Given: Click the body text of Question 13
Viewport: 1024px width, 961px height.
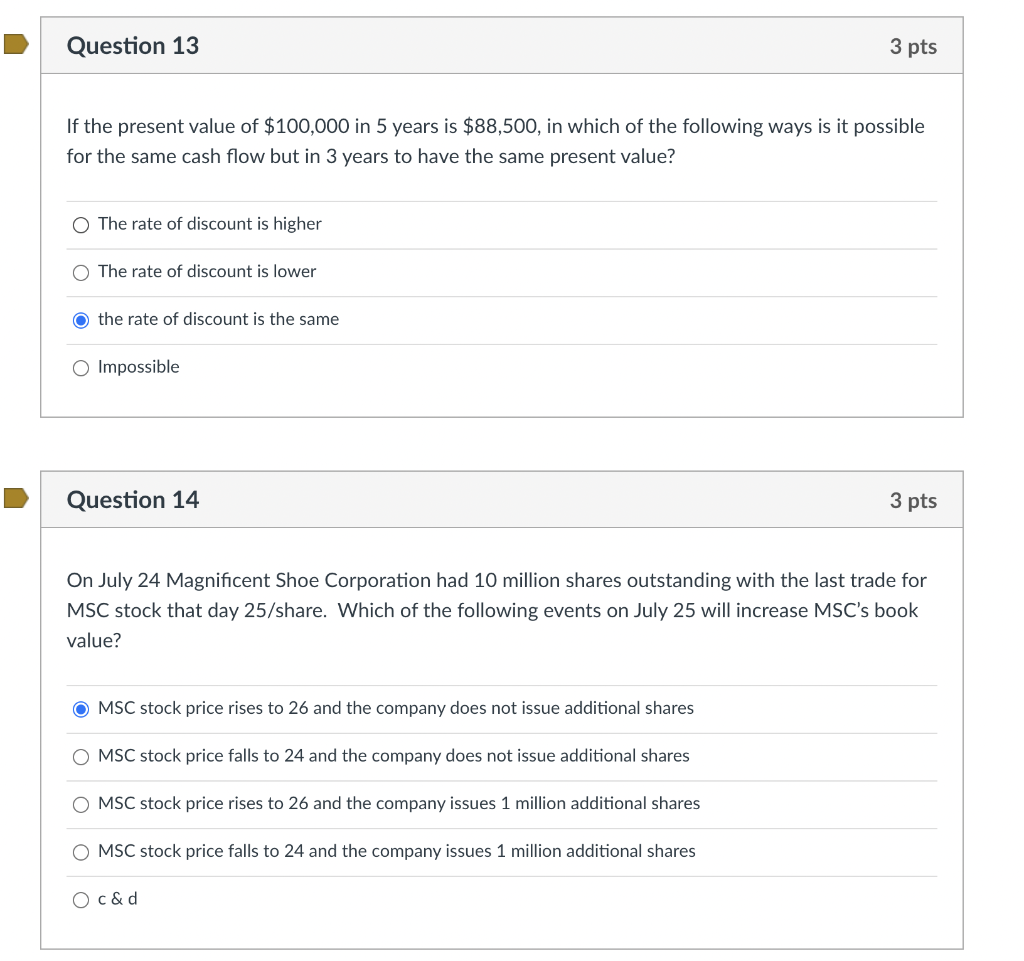Looking at the screenshot, I should [495, 140].
